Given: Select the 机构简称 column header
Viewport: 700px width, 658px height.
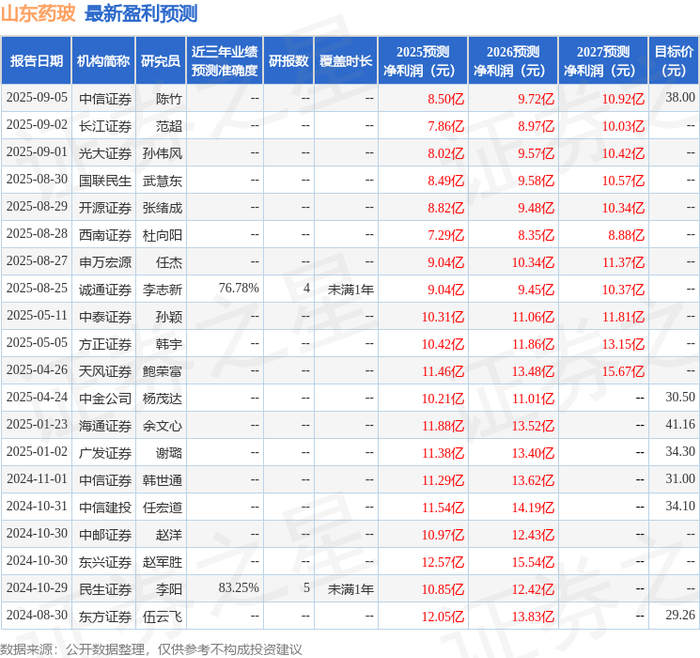Looking at the screenshot, I should pyautogui.click(x=104, y=61).
